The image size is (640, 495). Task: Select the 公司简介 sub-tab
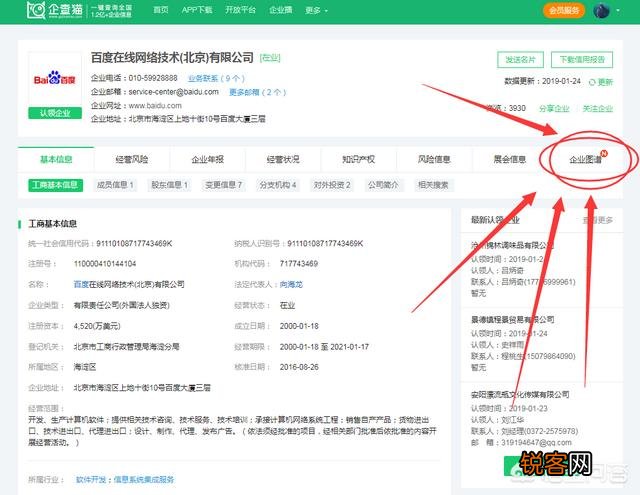point(383,185)
